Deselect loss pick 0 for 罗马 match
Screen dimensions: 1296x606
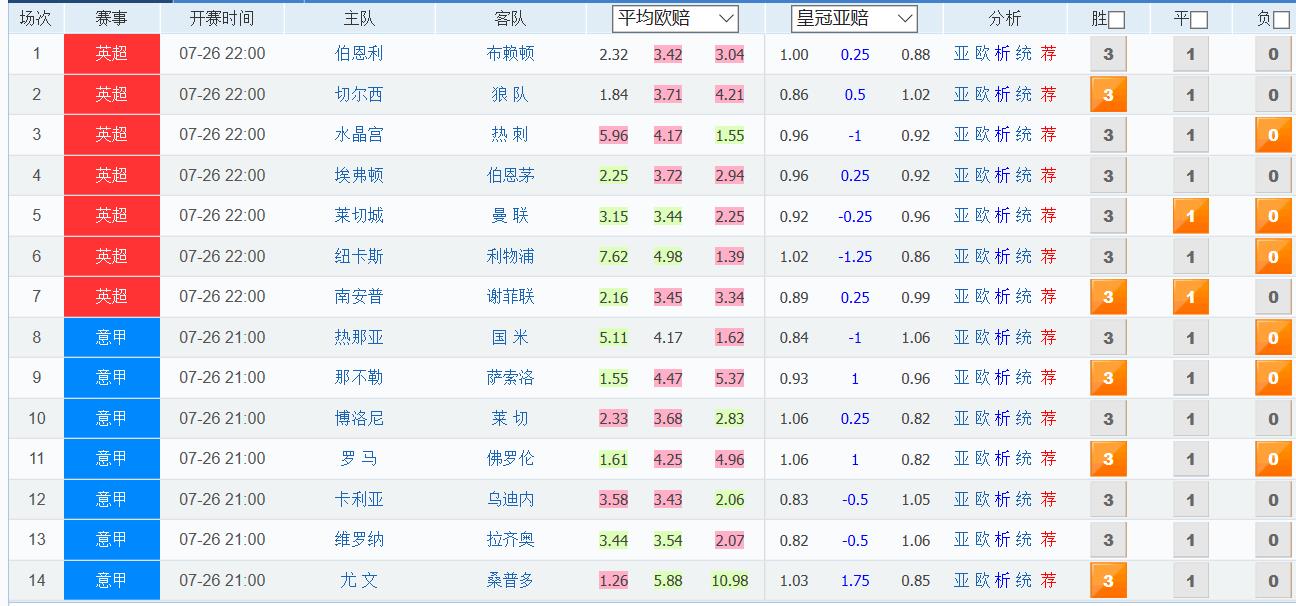click(1273, 459)
